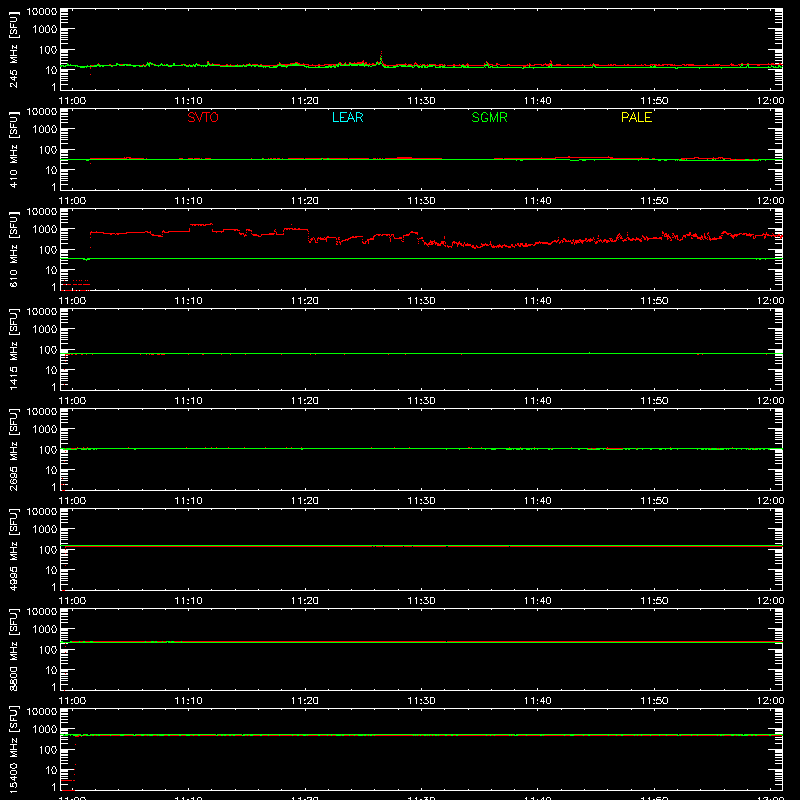
Task: Click the 11:00 time label under 610 MHz panel
Action: click(72, 301)
